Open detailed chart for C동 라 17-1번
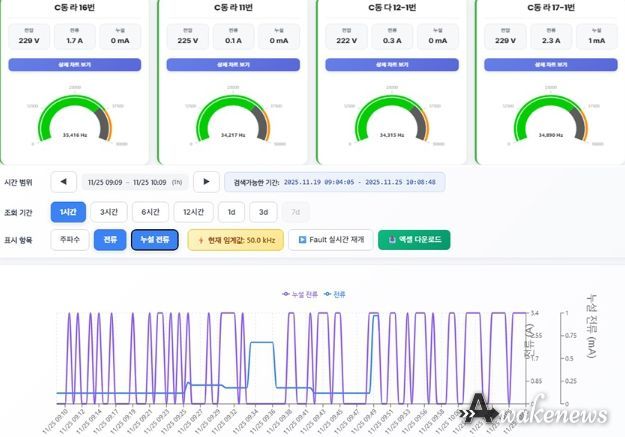 [546, 65]
